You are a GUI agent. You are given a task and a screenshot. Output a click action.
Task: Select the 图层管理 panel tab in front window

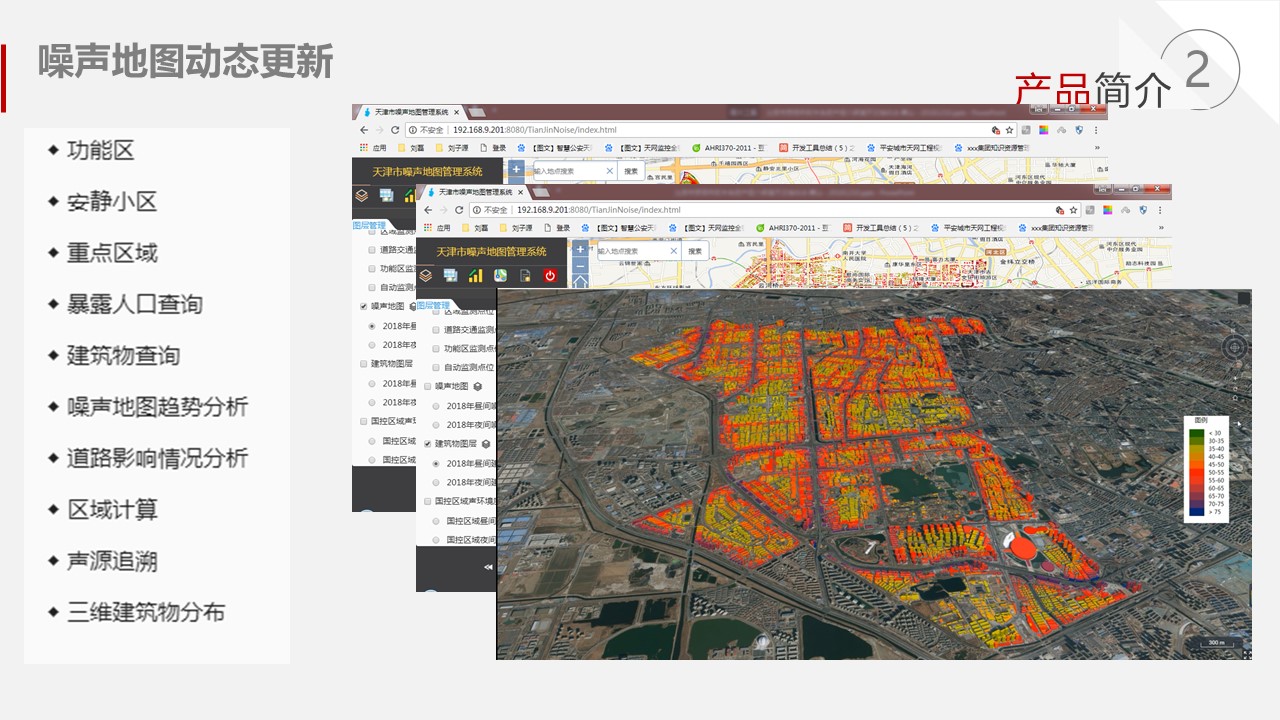tap(433, 305)
